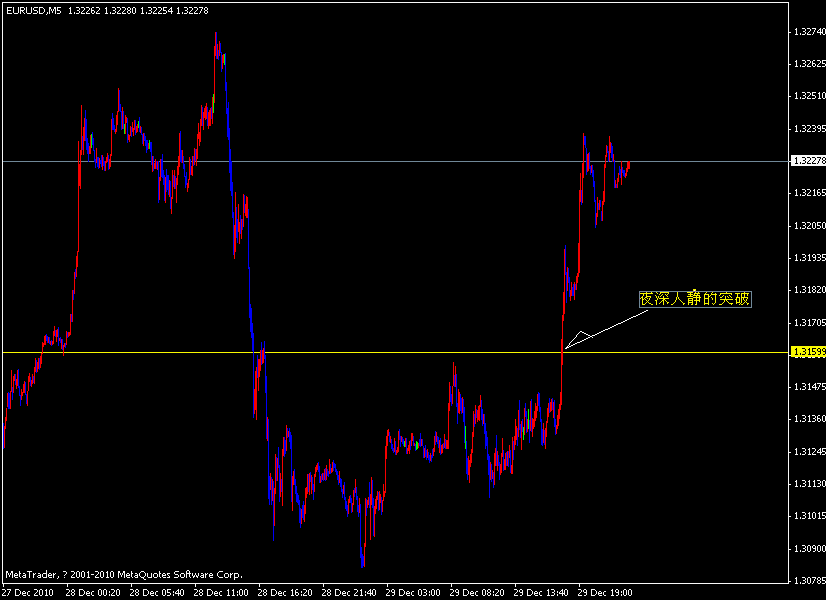Click the price scale value 1.32625
The height and width of the screenshot is (600, 826).
[810, 64]
